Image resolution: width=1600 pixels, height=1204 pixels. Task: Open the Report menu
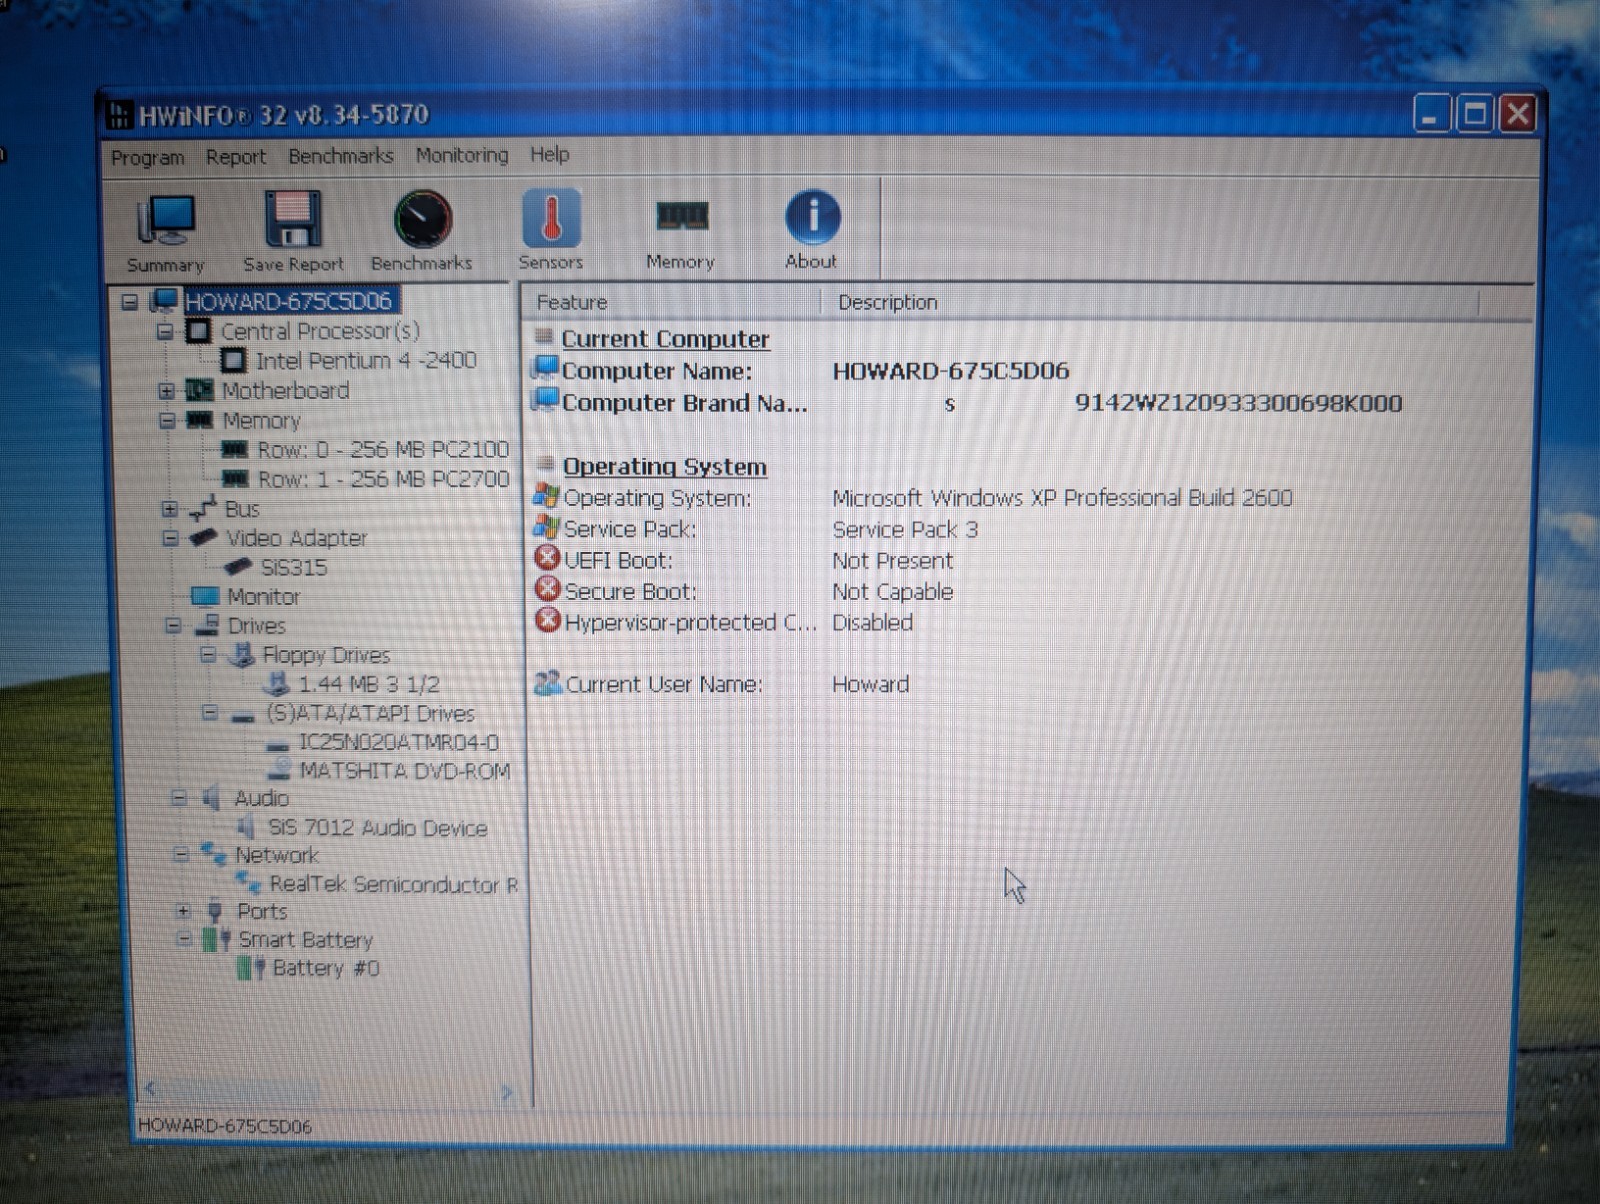click(236, 156)
